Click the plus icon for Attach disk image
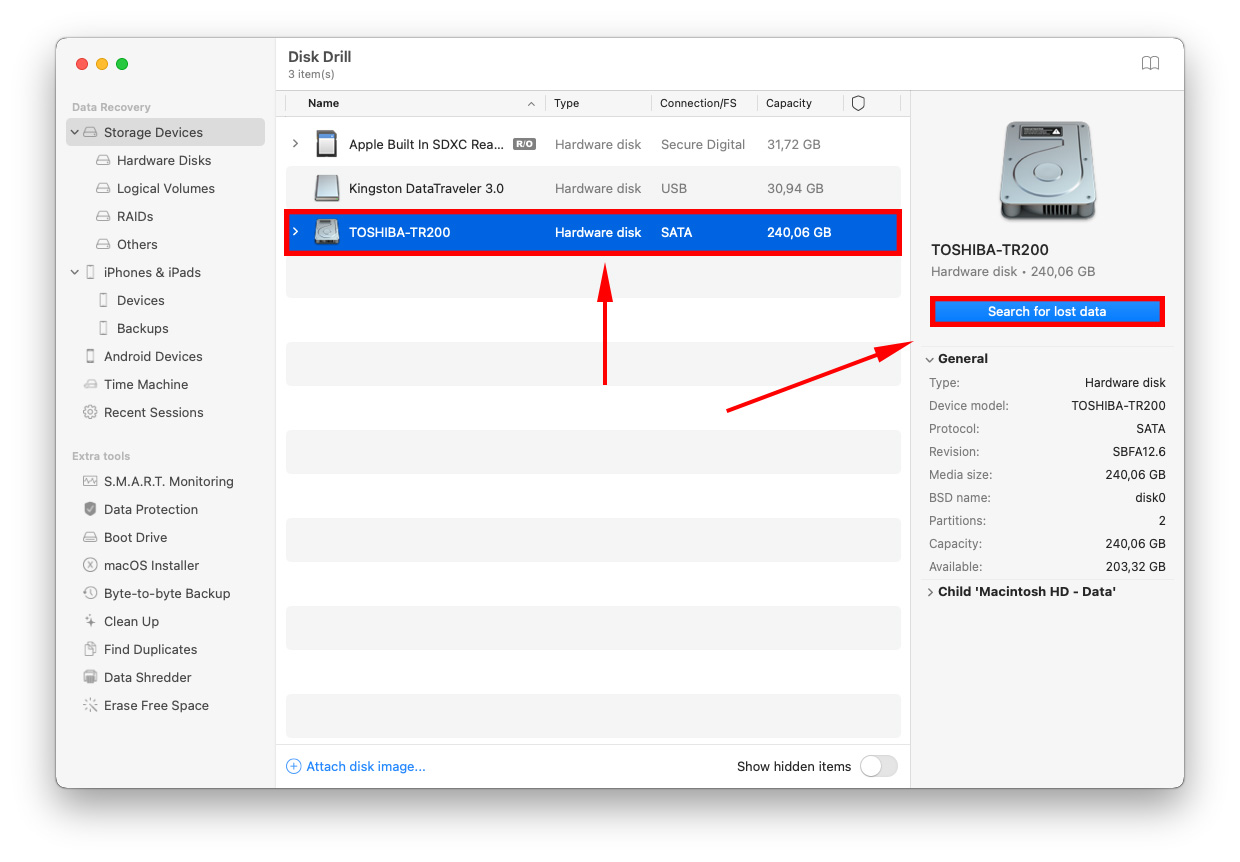 click(293, 766)
